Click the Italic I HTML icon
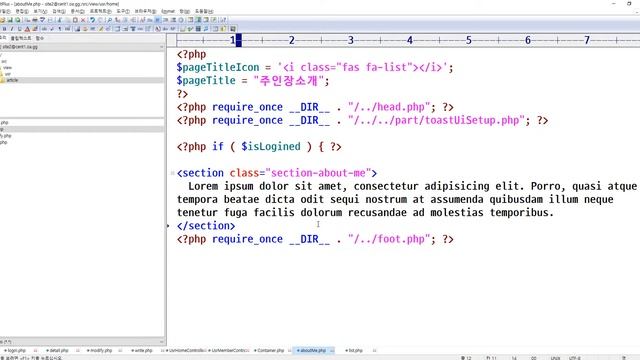The image size is (640, 360). [12, 29]
